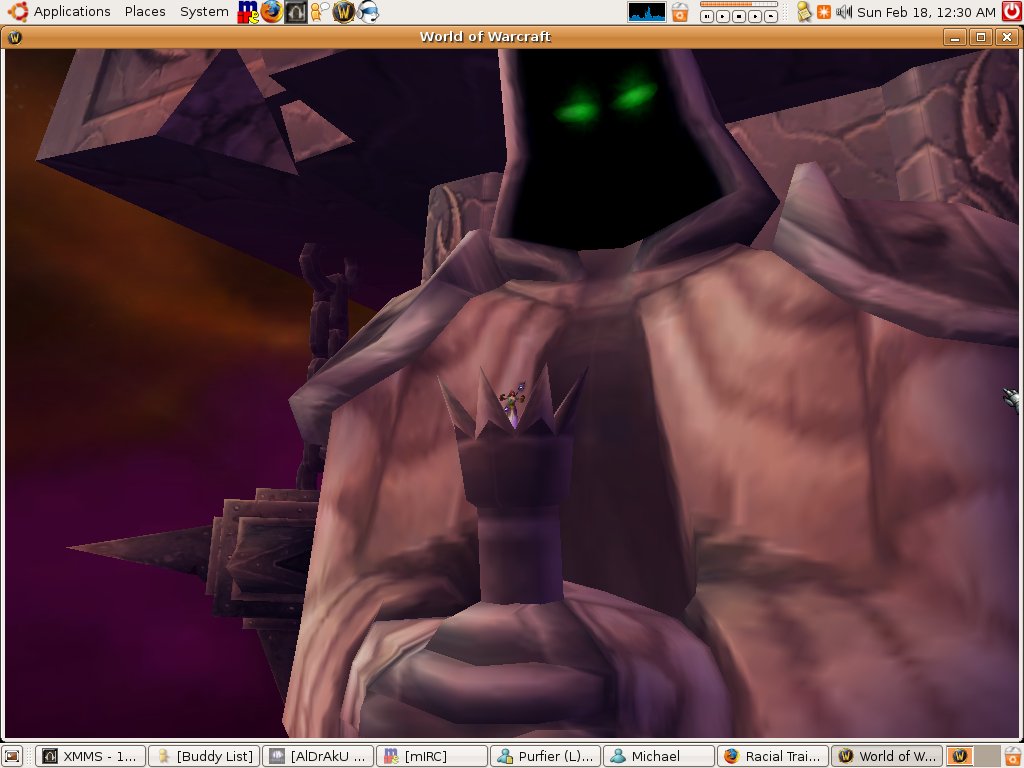Launch XMMS from the top panel launcher
1024x768 pixels.
295,12
